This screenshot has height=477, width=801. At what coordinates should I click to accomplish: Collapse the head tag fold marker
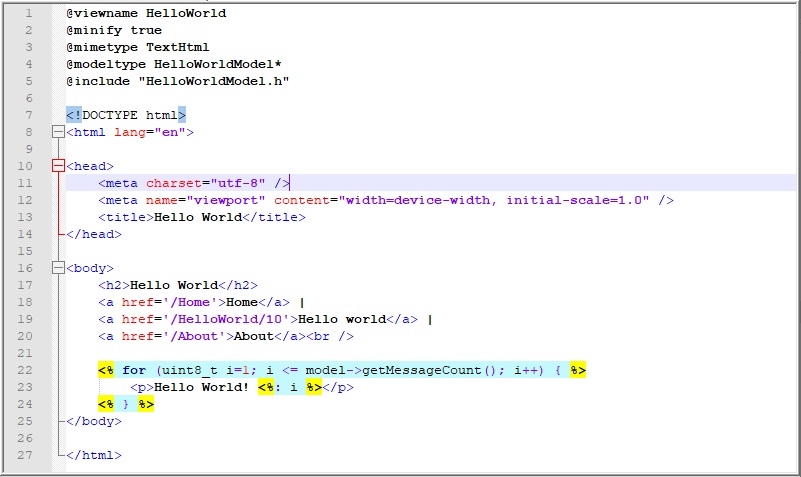coord(58,166)
